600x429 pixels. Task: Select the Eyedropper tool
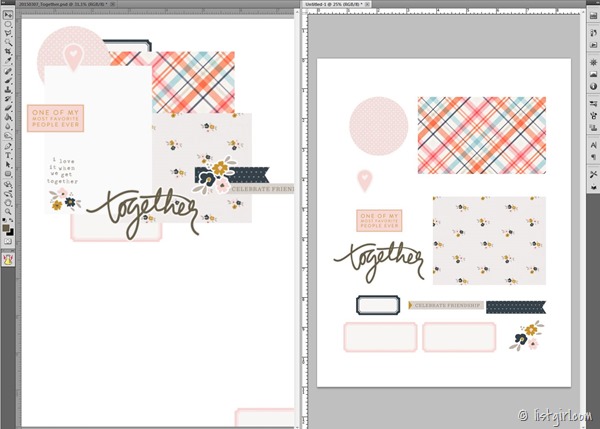point(8,61)
